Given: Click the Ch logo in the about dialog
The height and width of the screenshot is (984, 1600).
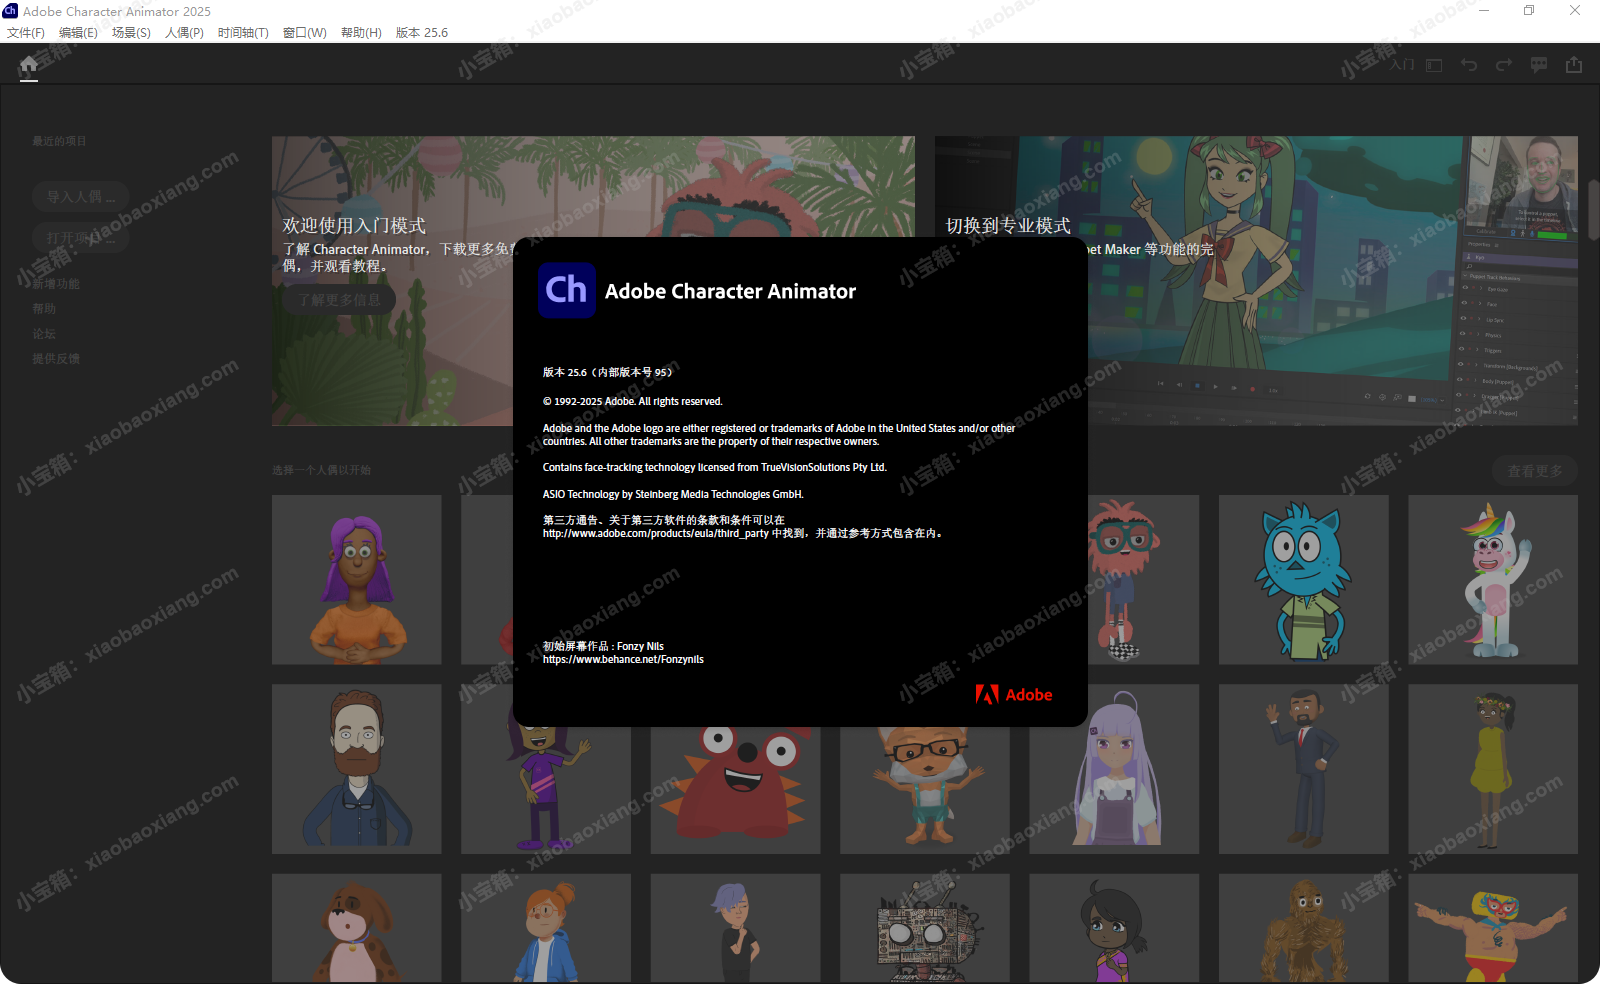Looking at the screenshot, I should tap(566, 290).
